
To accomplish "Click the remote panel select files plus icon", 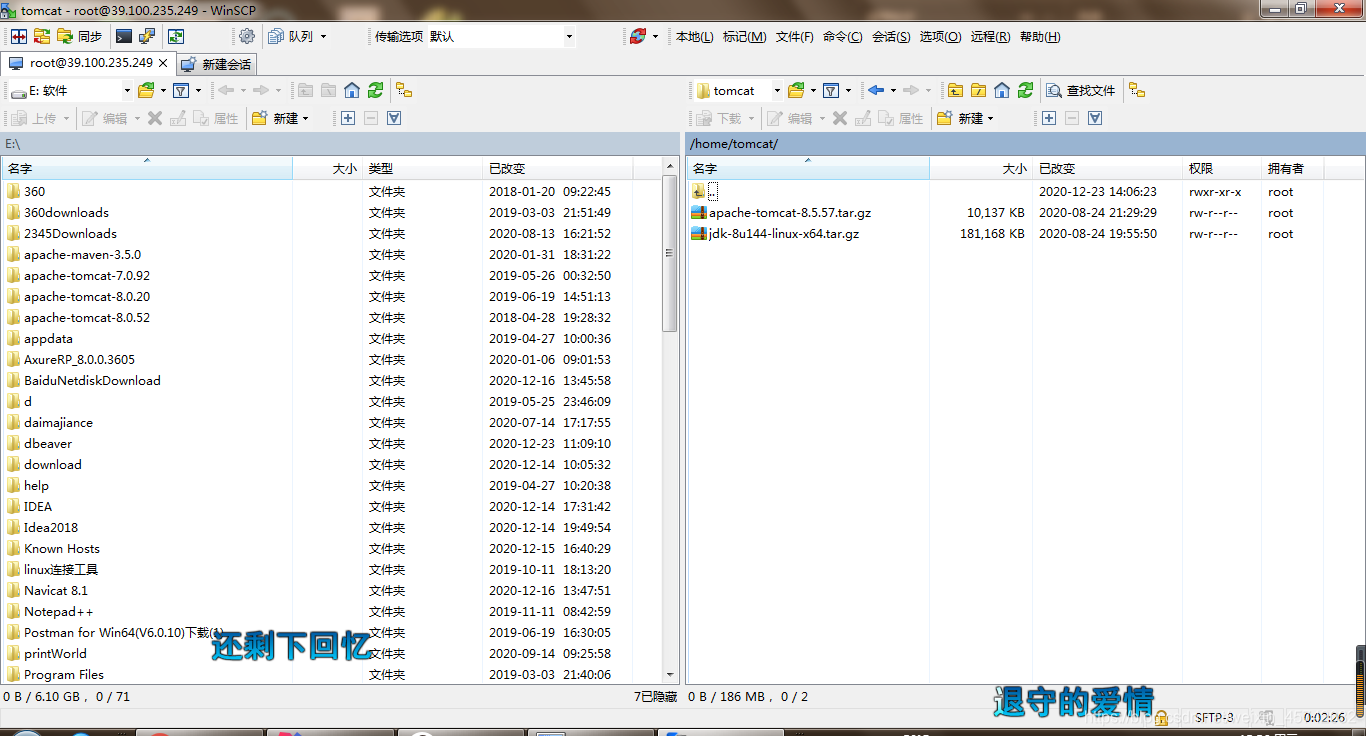I will pyautogui.click(x=1048, y=118).
